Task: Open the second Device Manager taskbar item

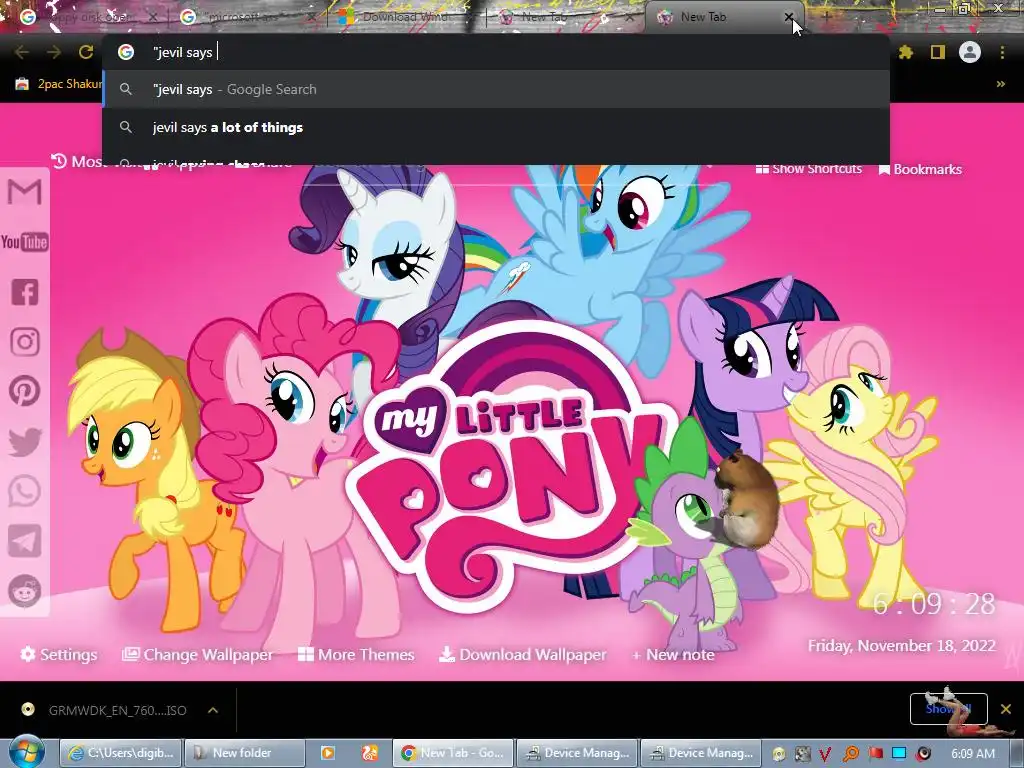Action: tap(701, 753)
